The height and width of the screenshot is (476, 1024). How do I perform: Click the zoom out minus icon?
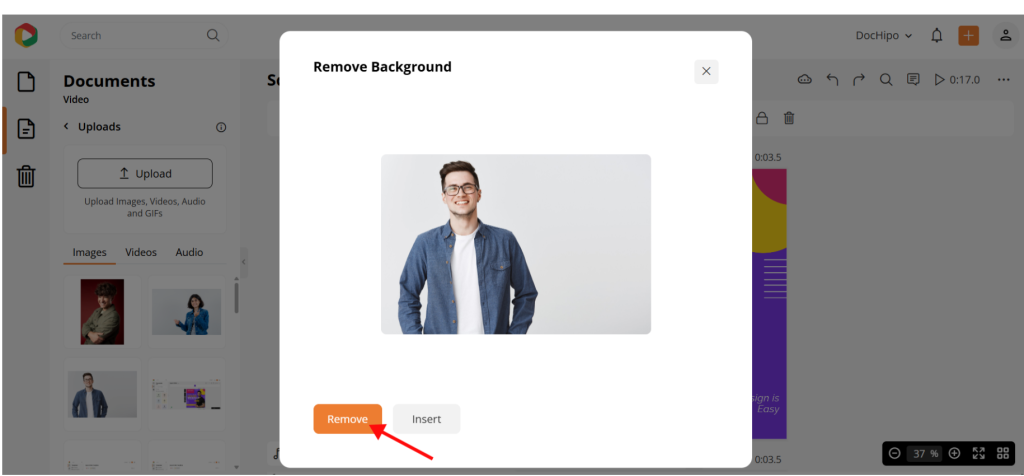[895, 453]
